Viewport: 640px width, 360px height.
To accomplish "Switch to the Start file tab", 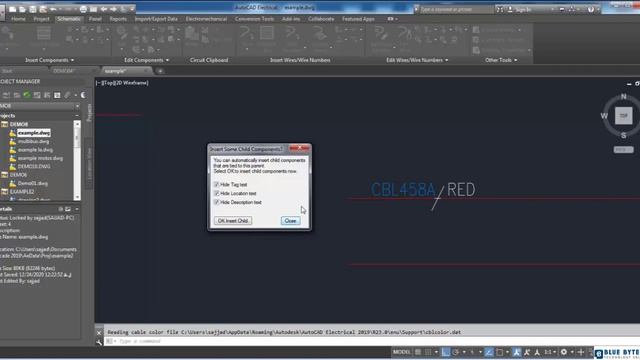I will (x=7, y=71).
